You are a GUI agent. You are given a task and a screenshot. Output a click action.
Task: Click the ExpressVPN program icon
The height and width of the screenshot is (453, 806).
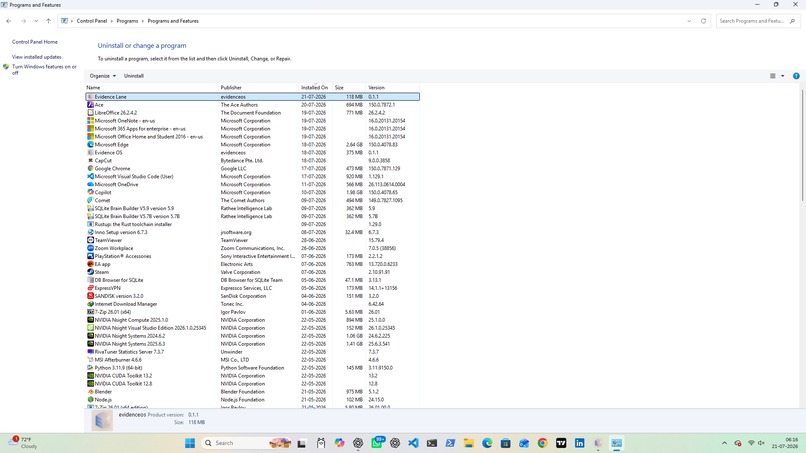pos(90,288)
